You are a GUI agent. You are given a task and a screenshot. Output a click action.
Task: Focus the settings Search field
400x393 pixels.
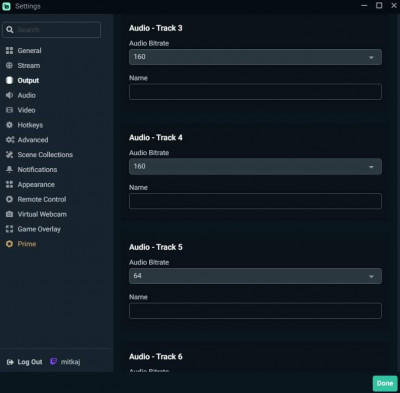click(x=52, y=30)
